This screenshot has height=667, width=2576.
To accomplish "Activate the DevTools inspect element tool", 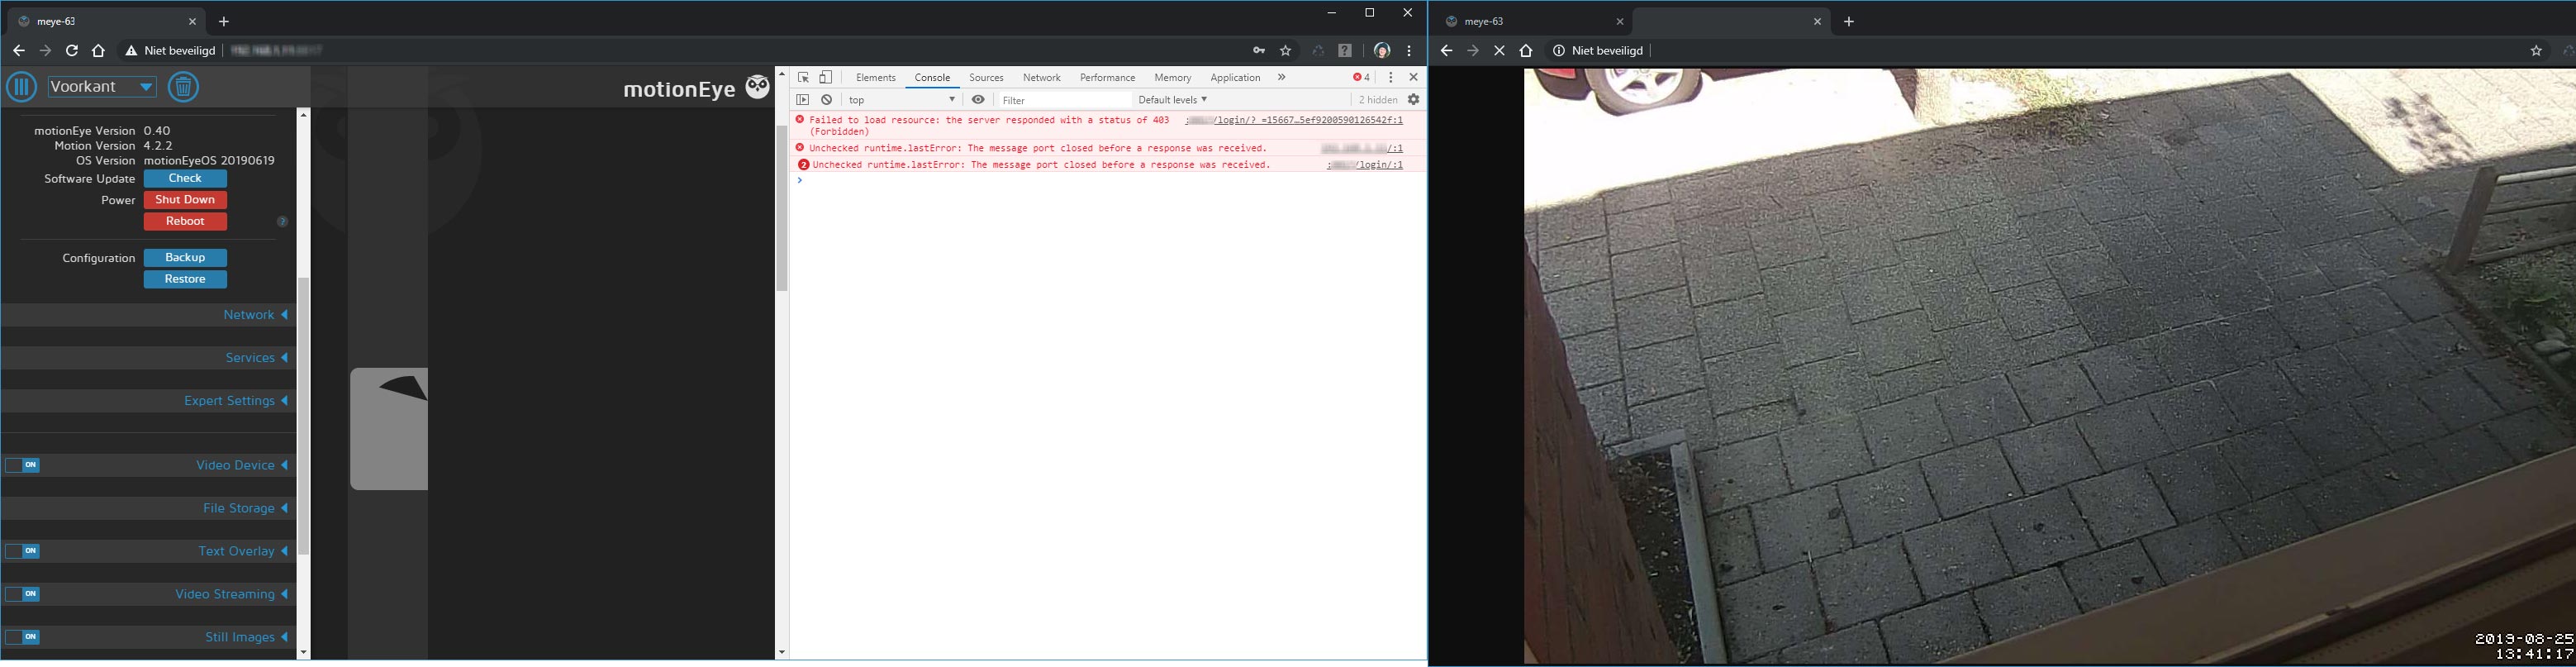I will pyautogui.click(x=803, y=77).
